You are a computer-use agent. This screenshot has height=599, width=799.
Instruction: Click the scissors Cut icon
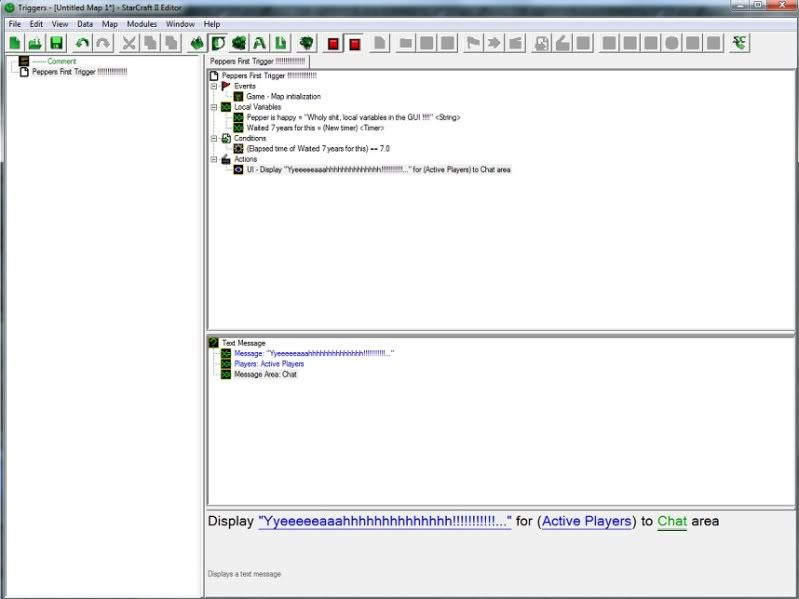pos(129,43)
